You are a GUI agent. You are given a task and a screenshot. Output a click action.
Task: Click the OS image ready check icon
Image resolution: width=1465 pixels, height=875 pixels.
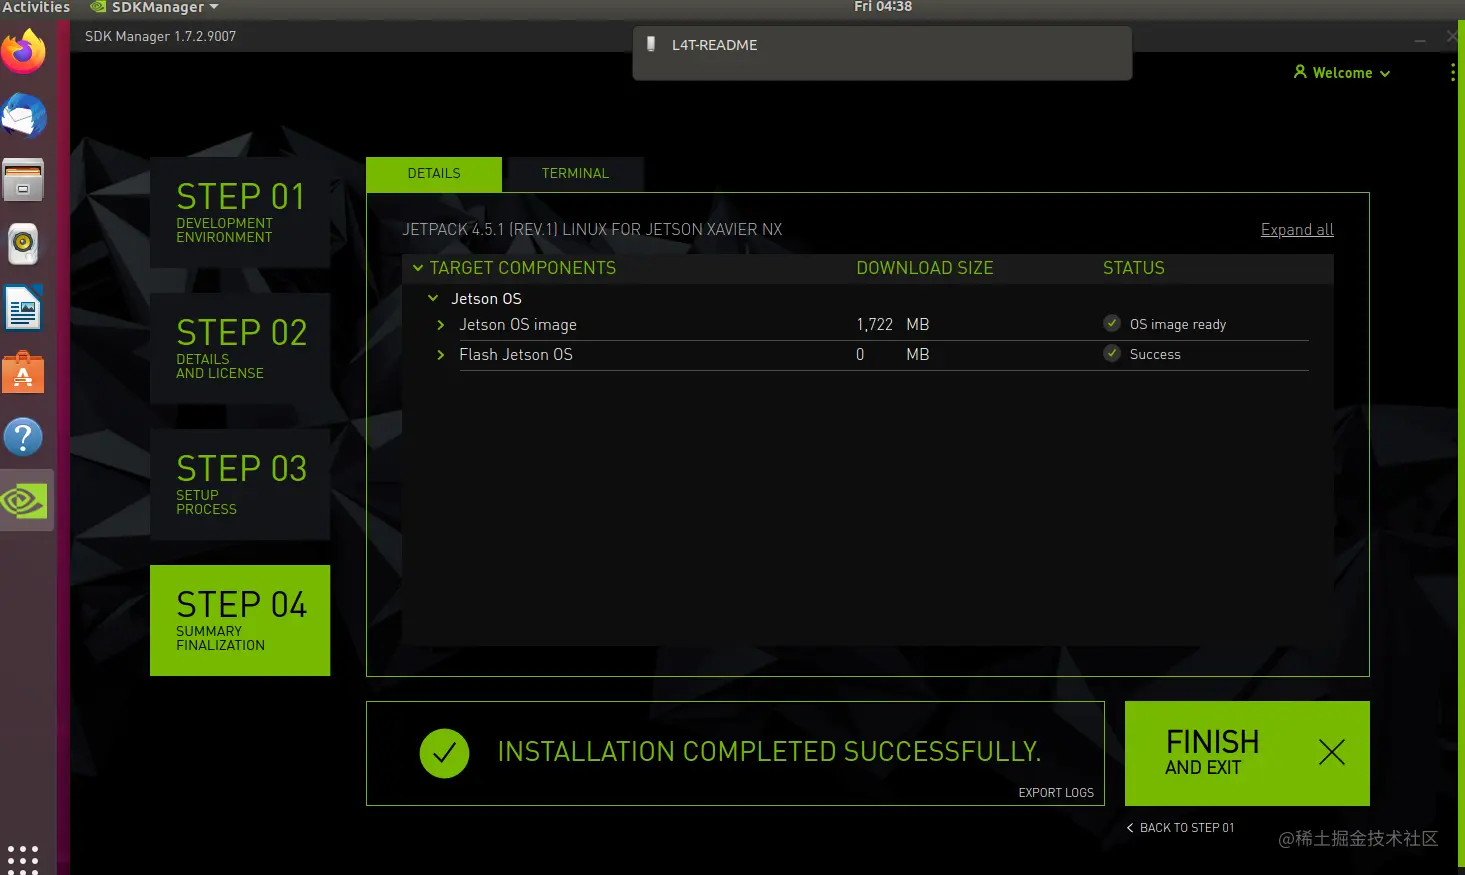[1112, 323]
